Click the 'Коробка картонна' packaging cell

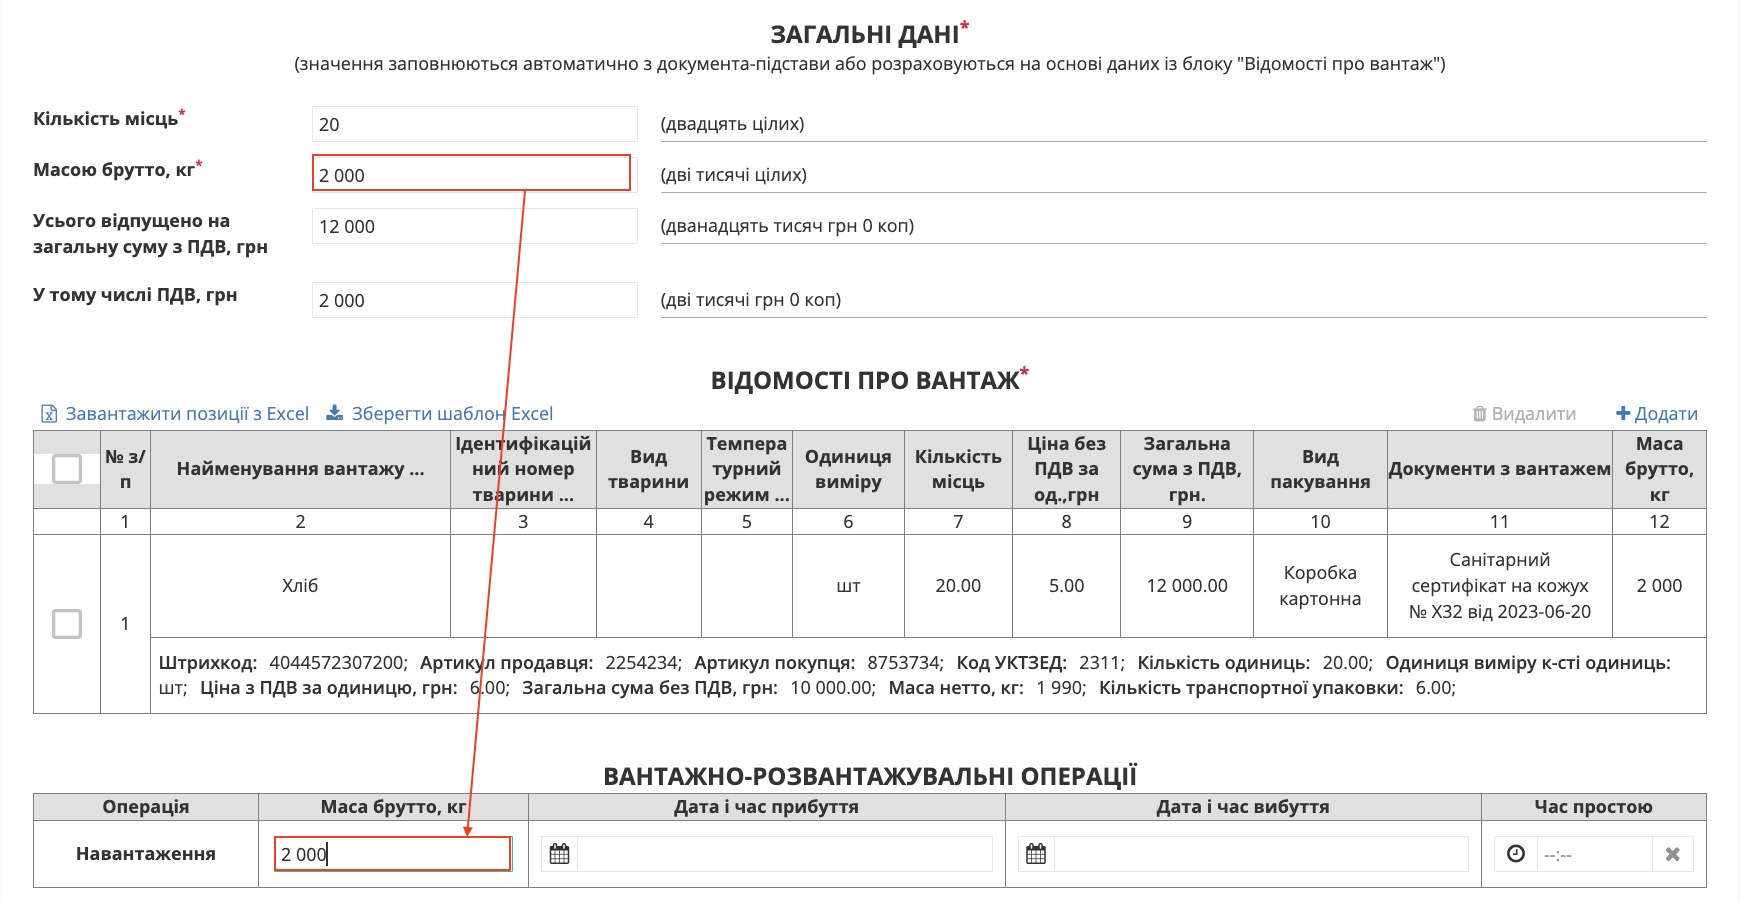coord(1320,586)
